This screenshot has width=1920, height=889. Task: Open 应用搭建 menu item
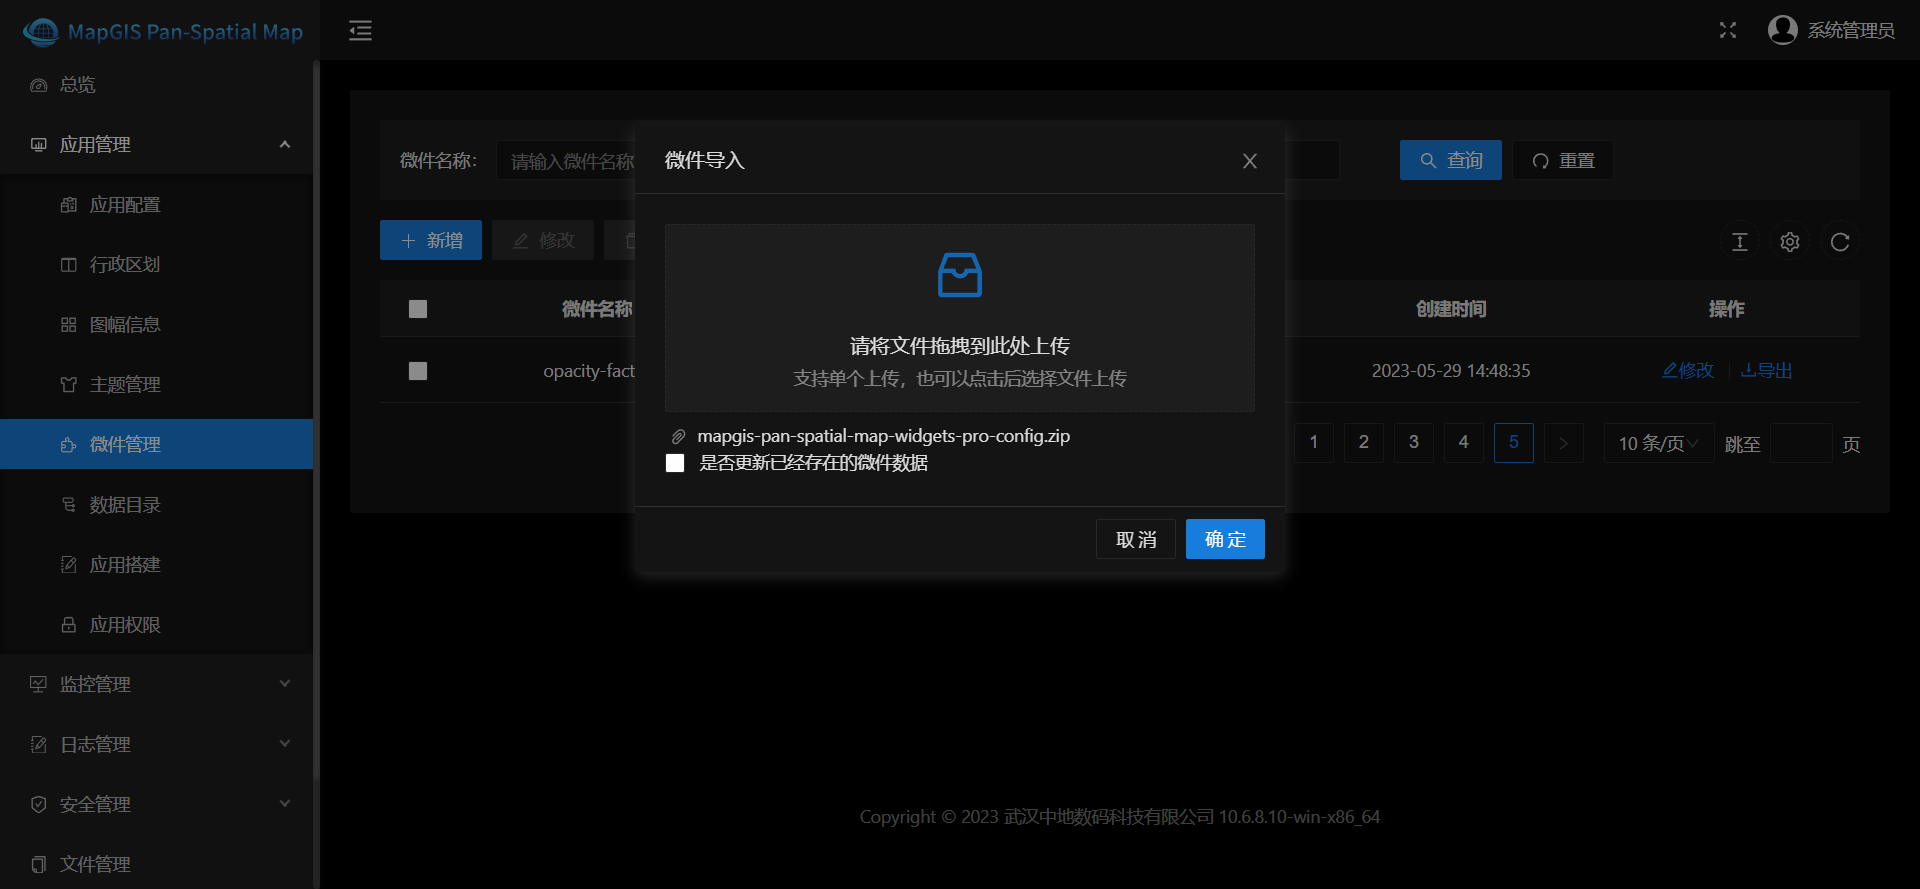click(156, 565)
